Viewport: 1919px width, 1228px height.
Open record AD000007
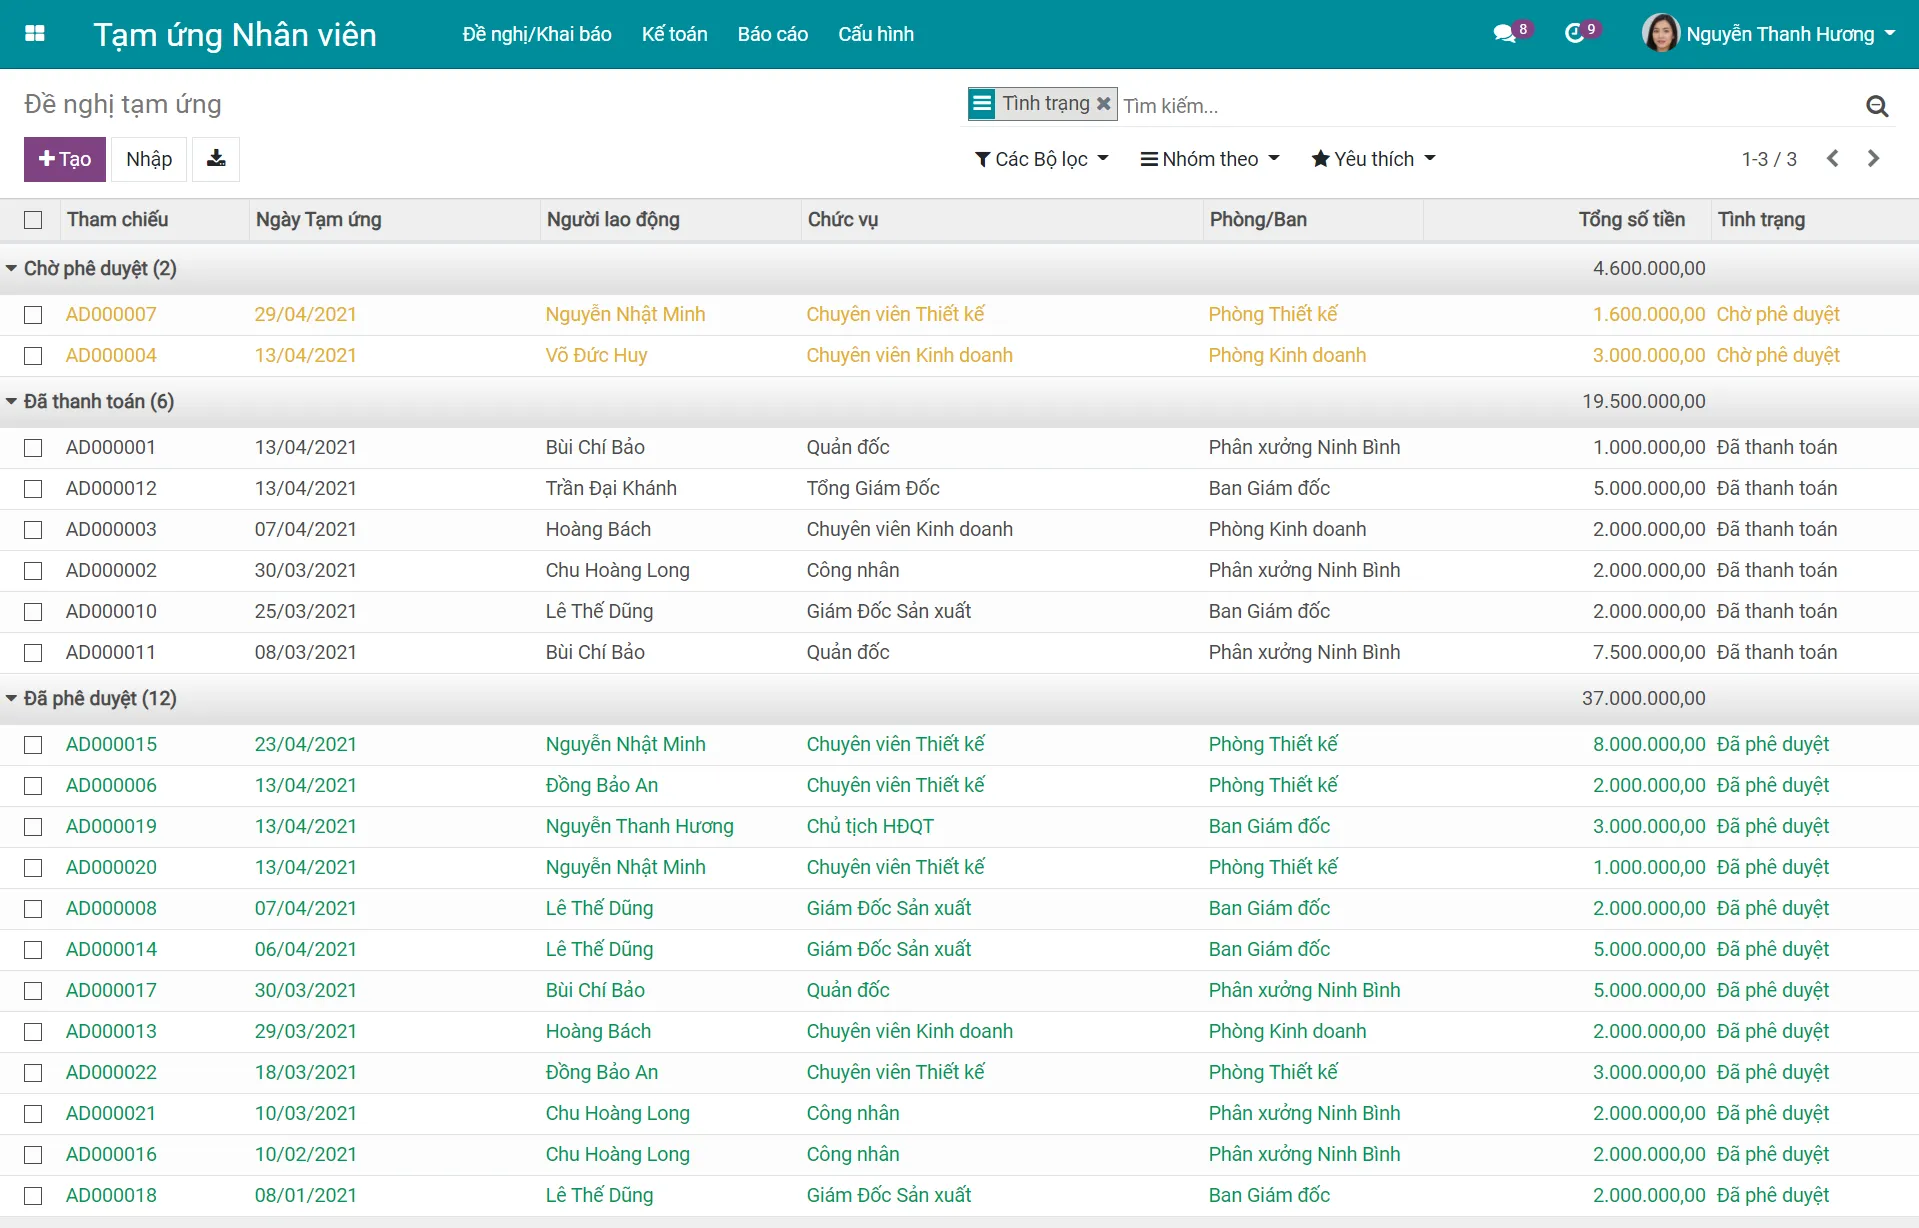[x=111, y=315]
